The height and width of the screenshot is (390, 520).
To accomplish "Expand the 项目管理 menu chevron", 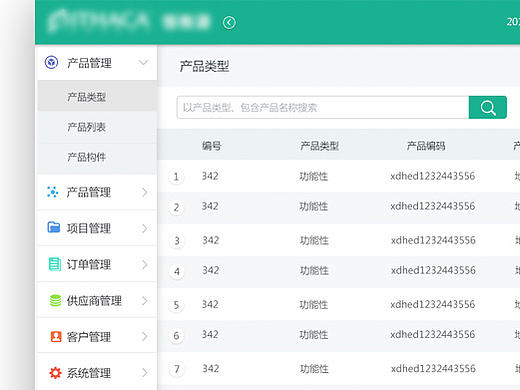I will (x=145, y=229).
